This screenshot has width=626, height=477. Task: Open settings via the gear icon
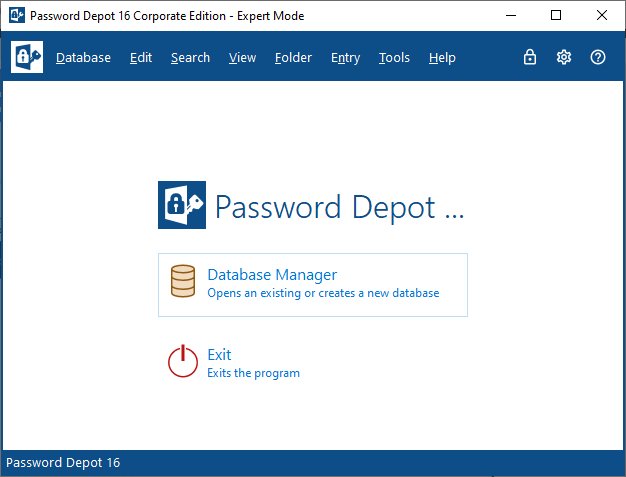(x=564, y=57)
